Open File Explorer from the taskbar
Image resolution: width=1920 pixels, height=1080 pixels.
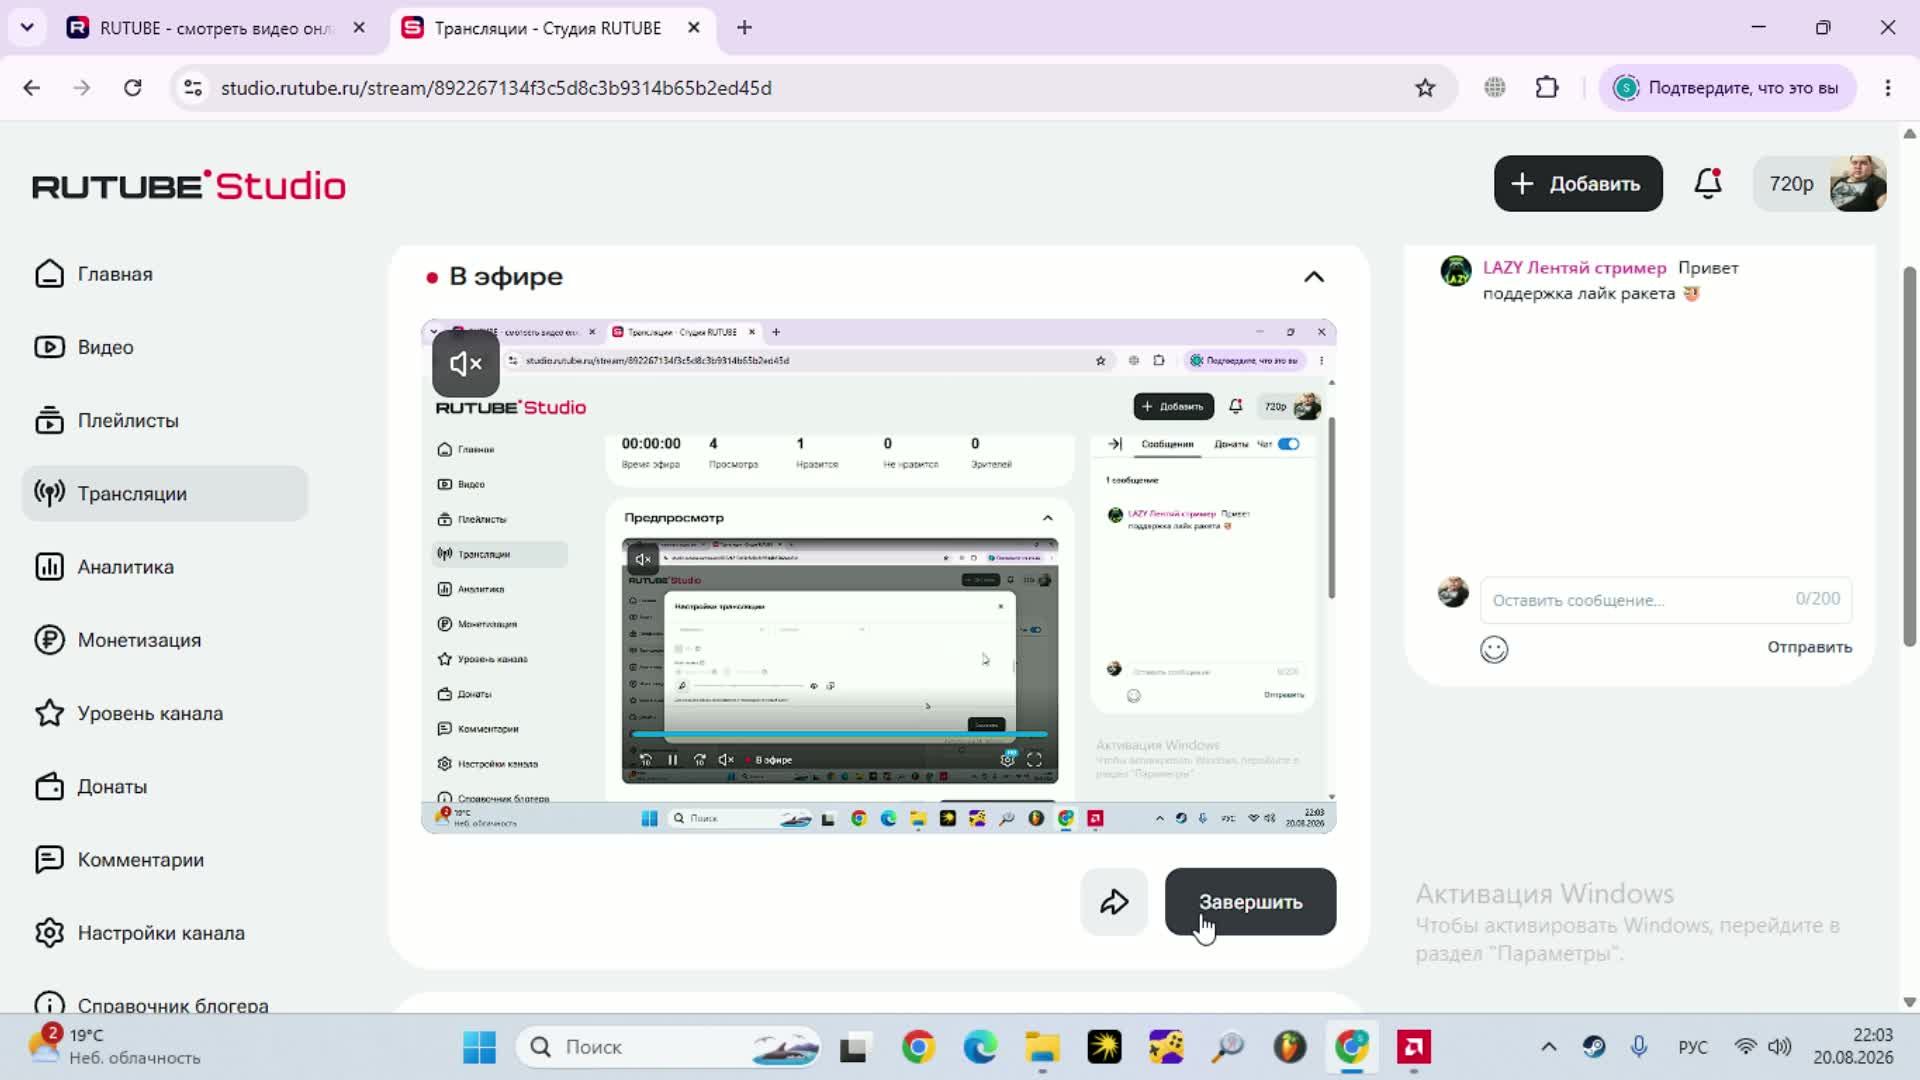(x=1042, y=1047)
